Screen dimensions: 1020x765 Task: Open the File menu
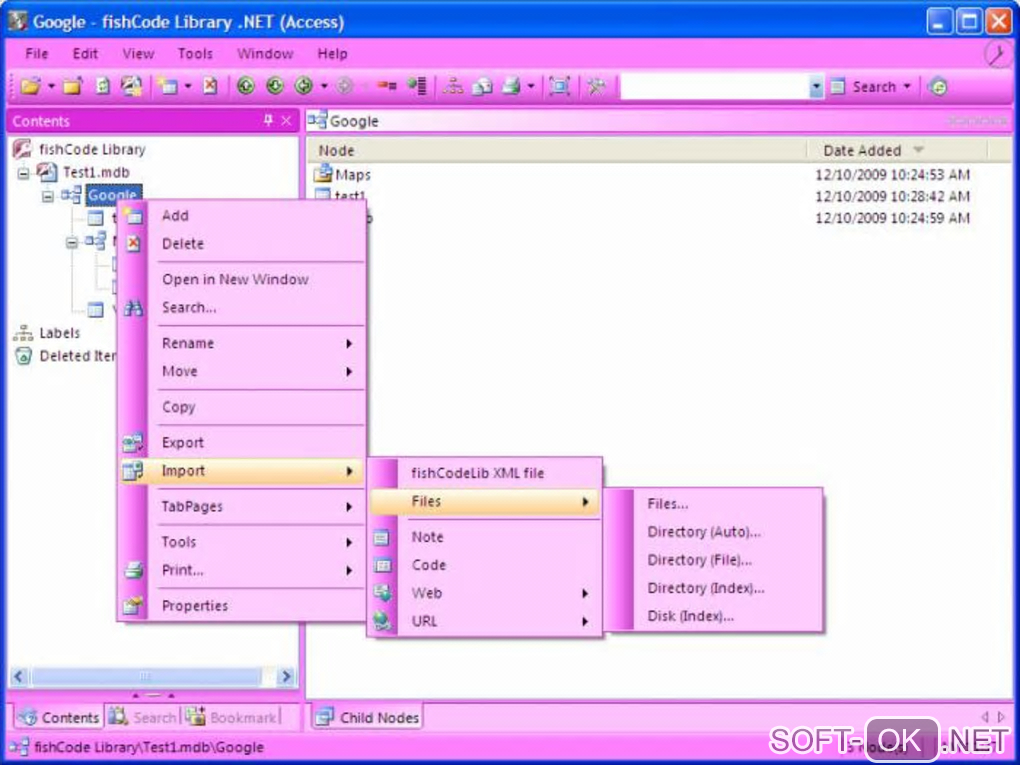click(x=36, y=54)
